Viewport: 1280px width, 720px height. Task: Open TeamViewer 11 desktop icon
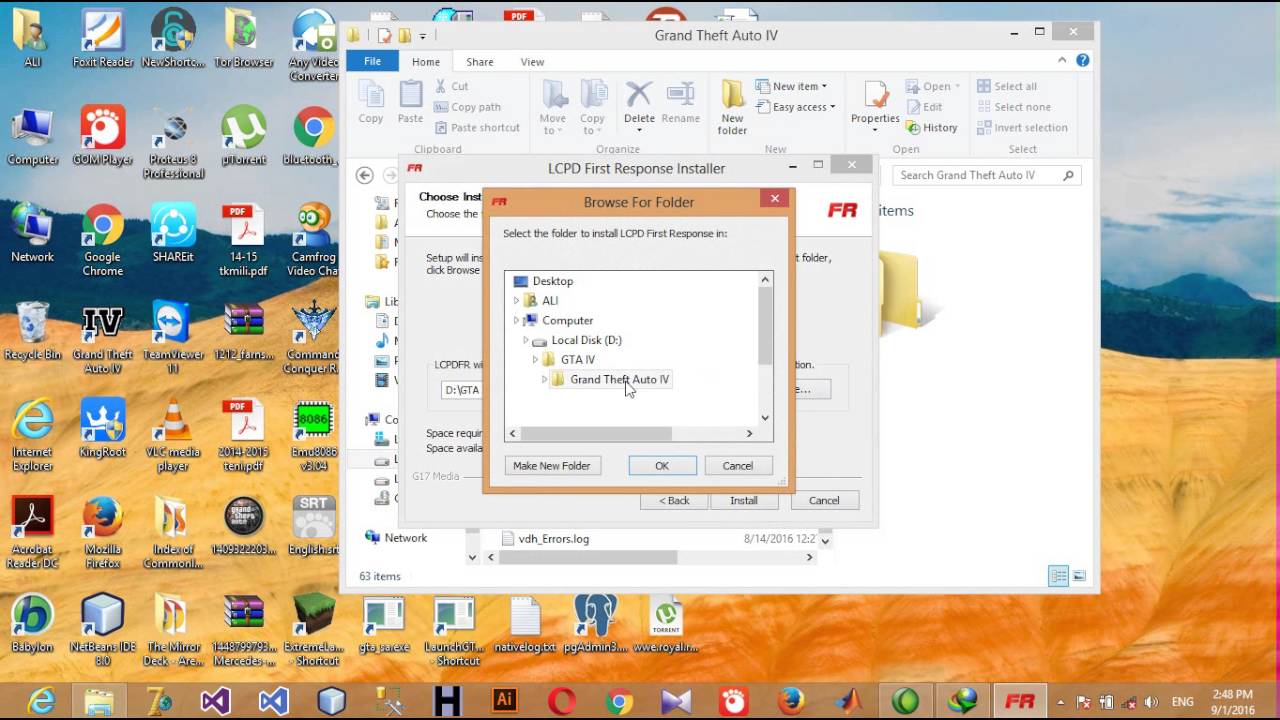click(173, 339)
